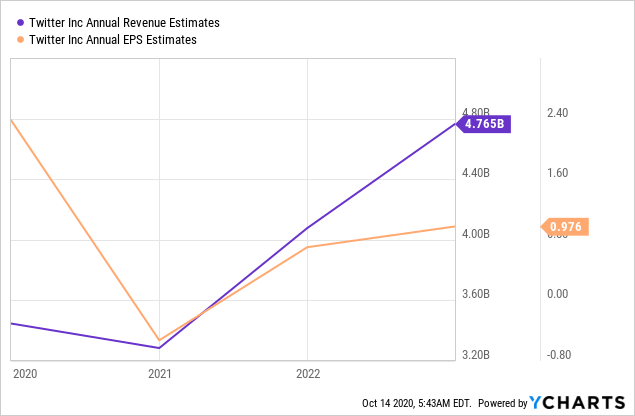
Task: Select 'Twitter Inc Annual EPS Estimates' legend label
Action: click(113, 40)
